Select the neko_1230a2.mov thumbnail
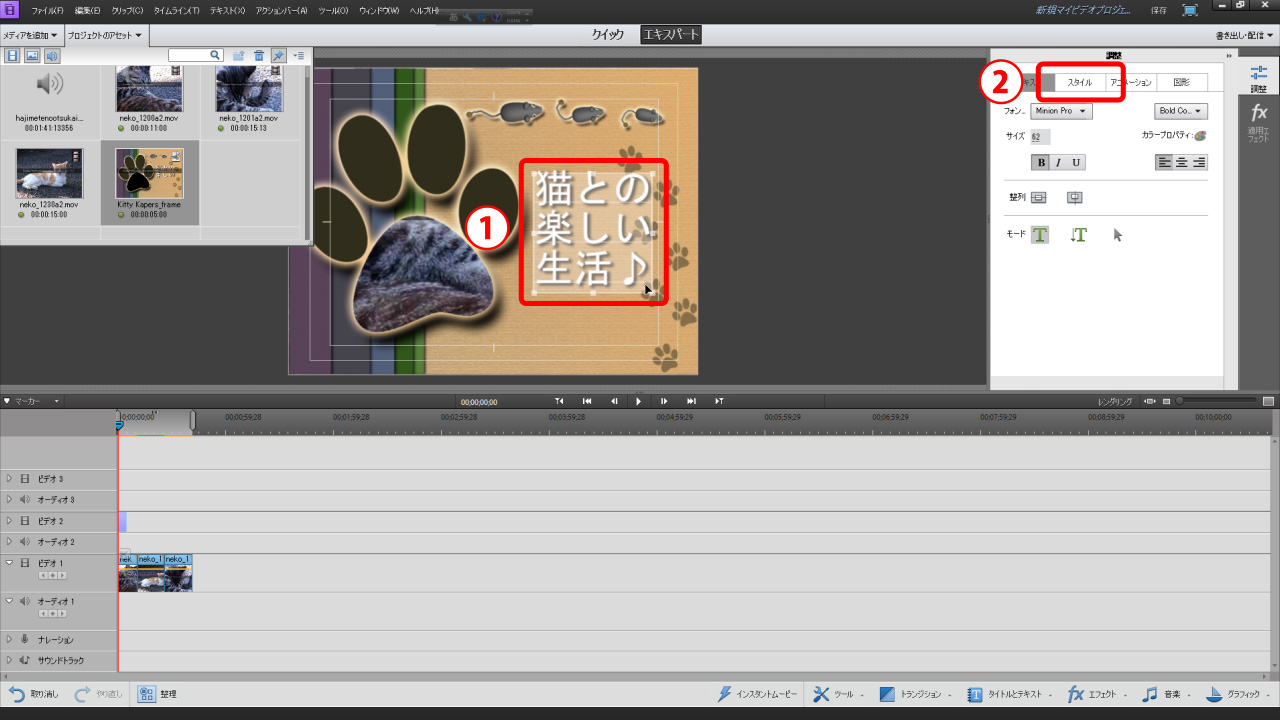The height and width of the screenshot is (720, 1280). [x=48, y=174]
